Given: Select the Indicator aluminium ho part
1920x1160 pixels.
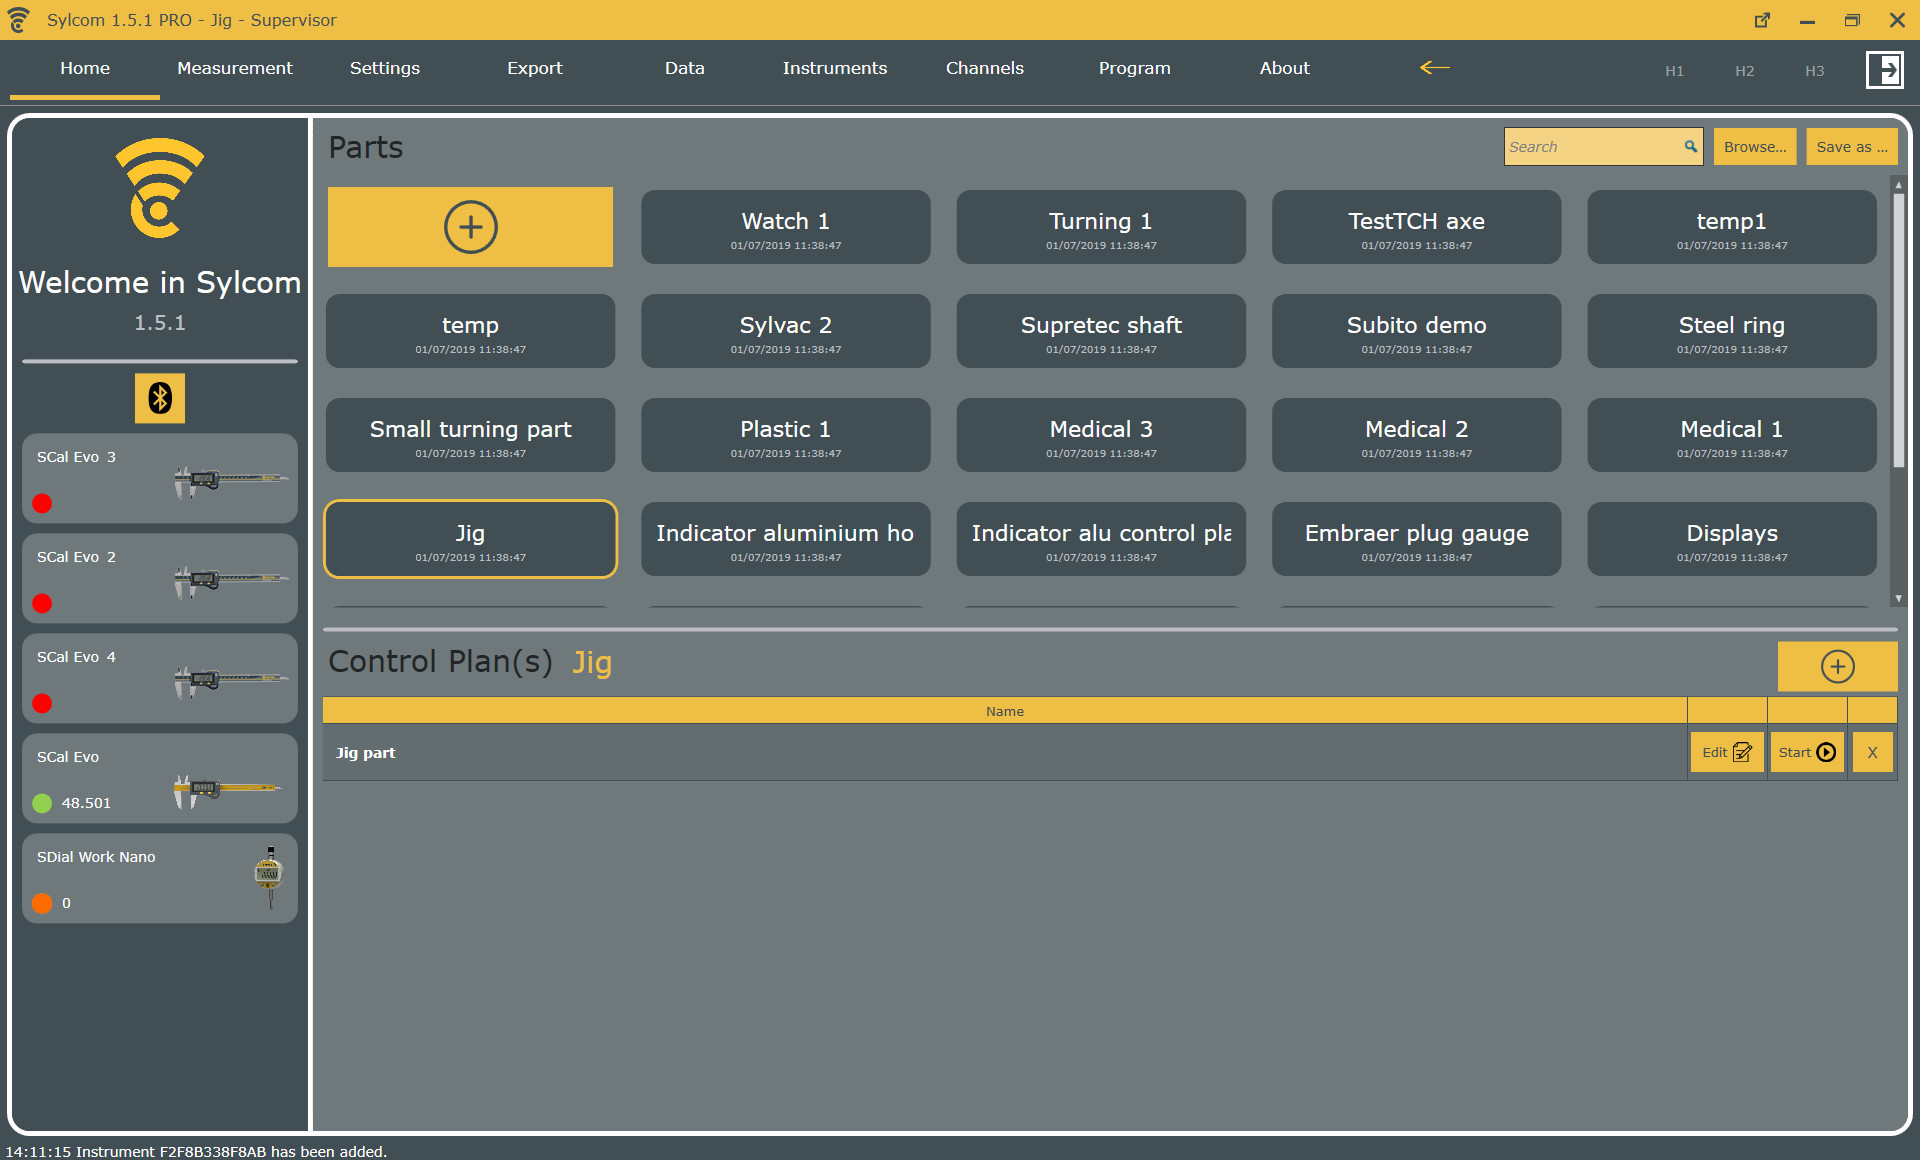Looking at the screenshot, I should (x=786, y=539).
